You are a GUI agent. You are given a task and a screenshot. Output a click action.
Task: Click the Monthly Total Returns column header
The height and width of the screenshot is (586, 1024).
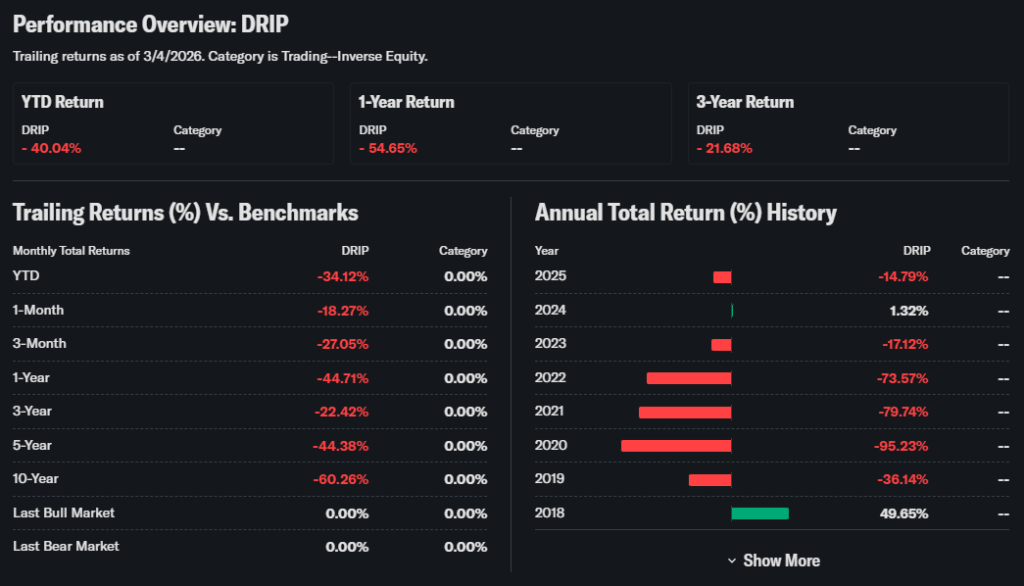tap(71, 251)
